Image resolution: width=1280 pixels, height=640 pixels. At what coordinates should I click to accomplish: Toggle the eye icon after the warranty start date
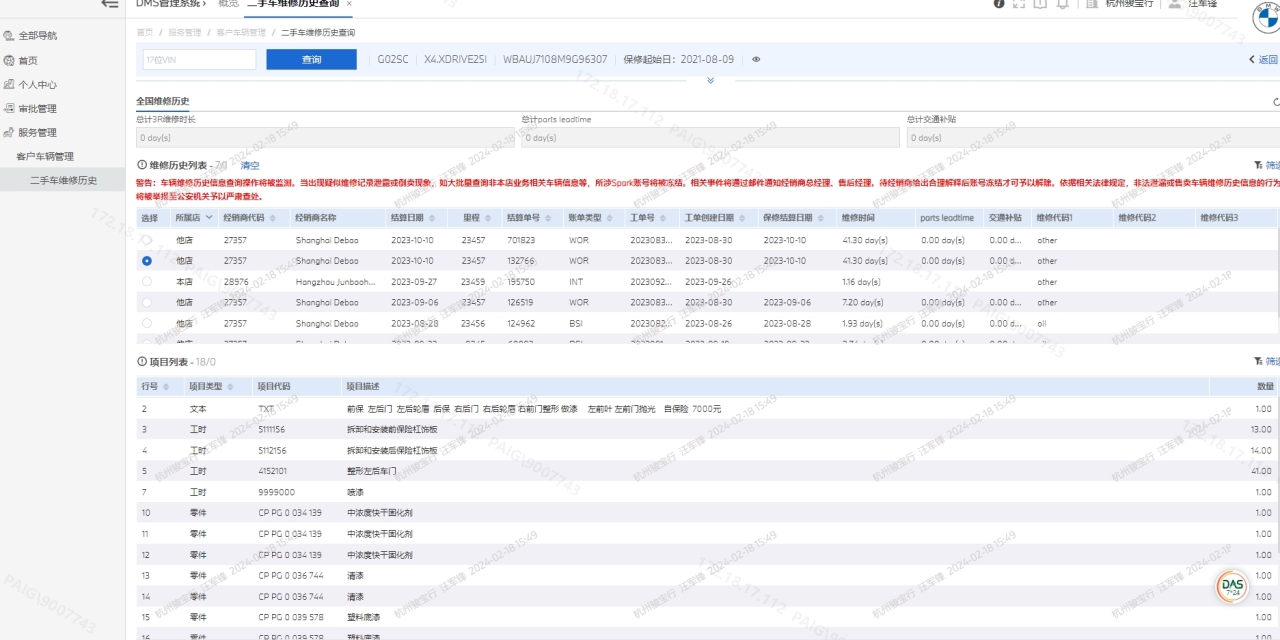(756, 60)
